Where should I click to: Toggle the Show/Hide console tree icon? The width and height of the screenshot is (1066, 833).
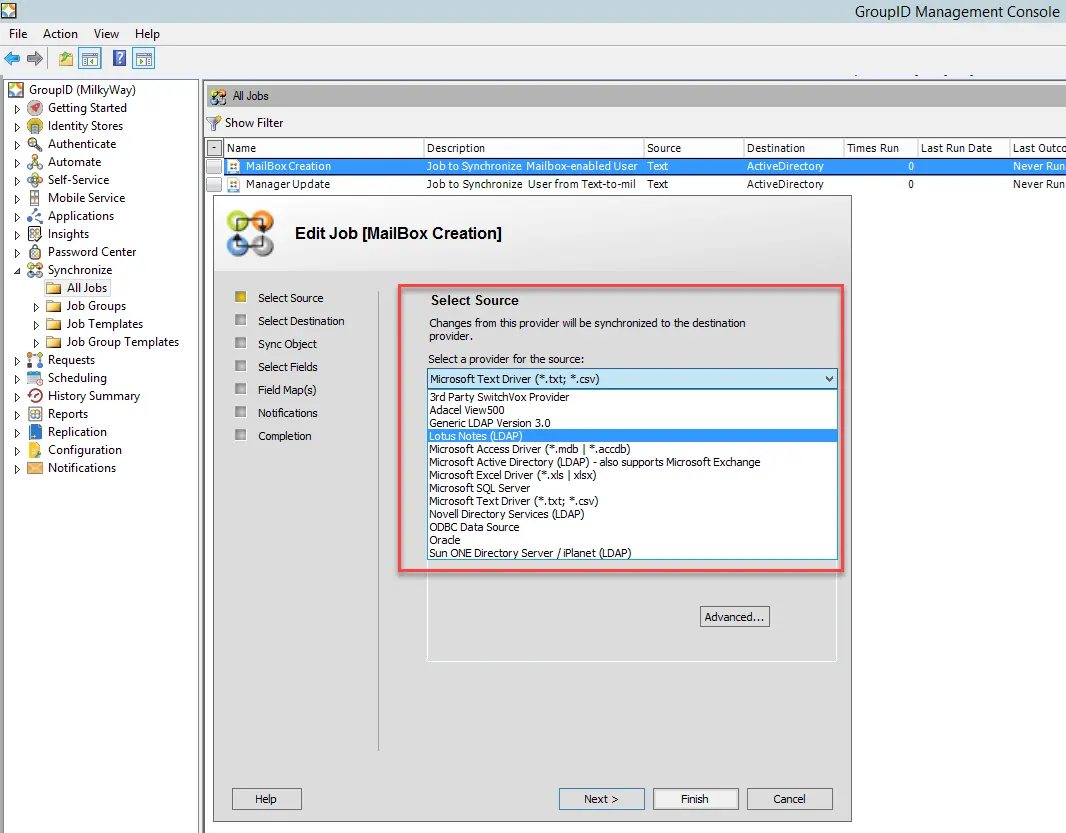click(90, 59)
